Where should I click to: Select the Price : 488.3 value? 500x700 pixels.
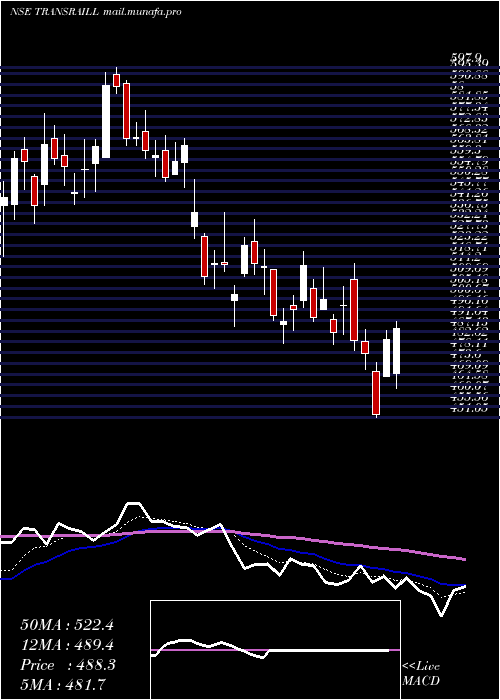pos(68,665)
